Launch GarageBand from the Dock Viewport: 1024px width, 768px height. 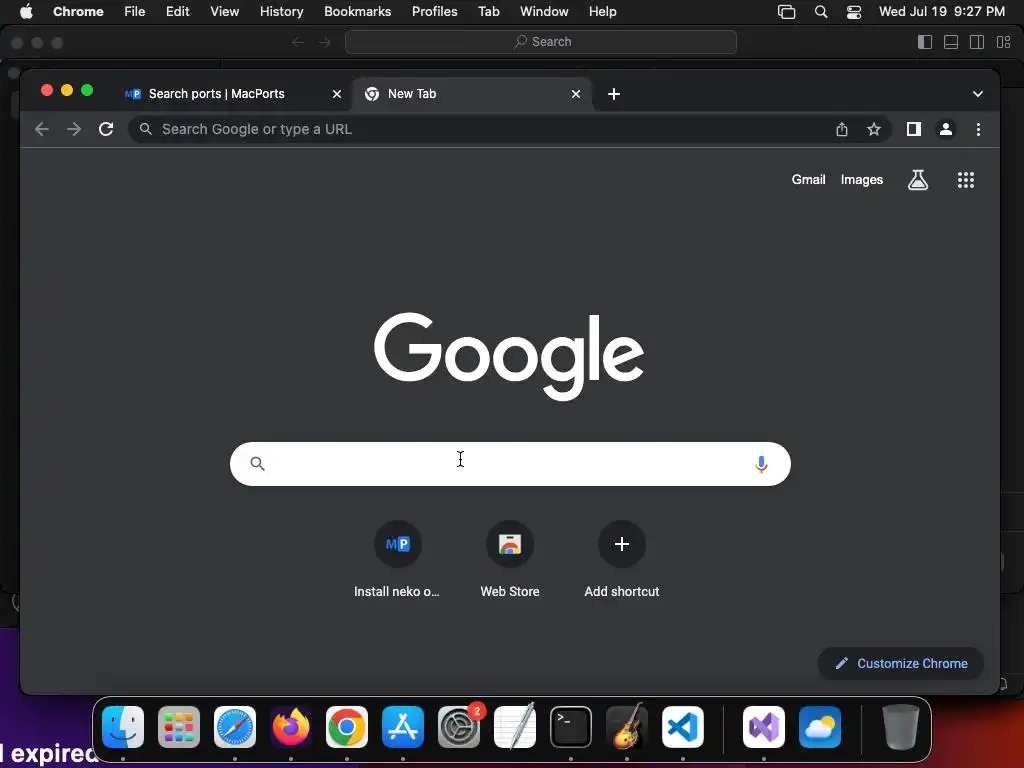627,727
